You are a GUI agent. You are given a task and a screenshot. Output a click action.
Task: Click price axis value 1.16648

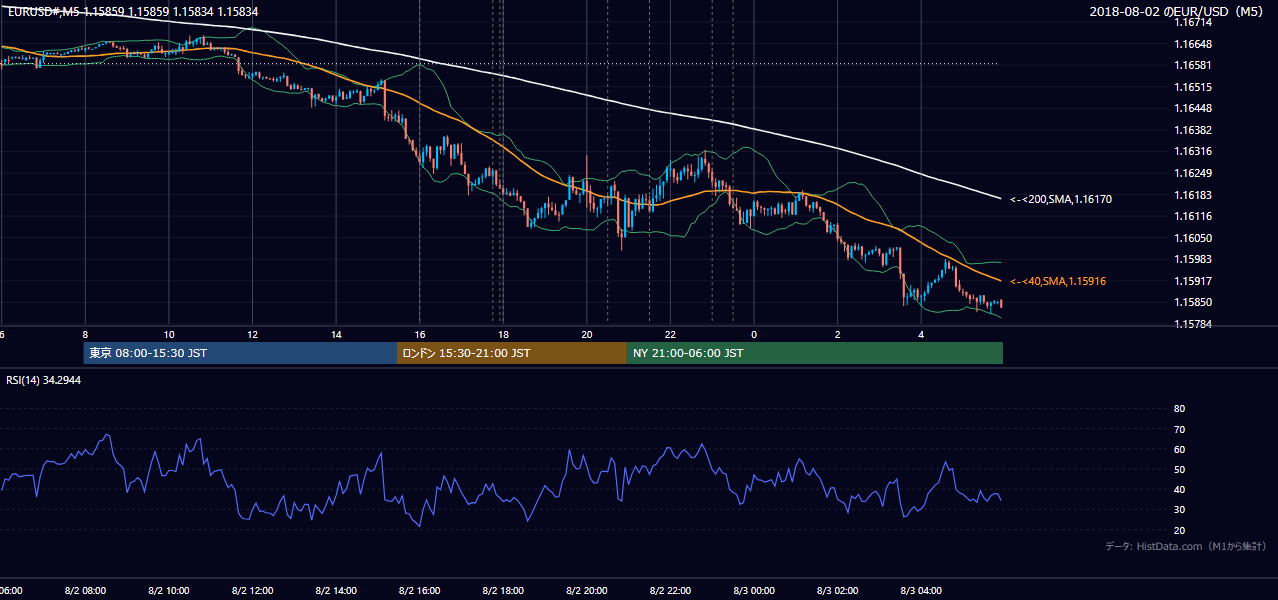(x=1192, y=44)
